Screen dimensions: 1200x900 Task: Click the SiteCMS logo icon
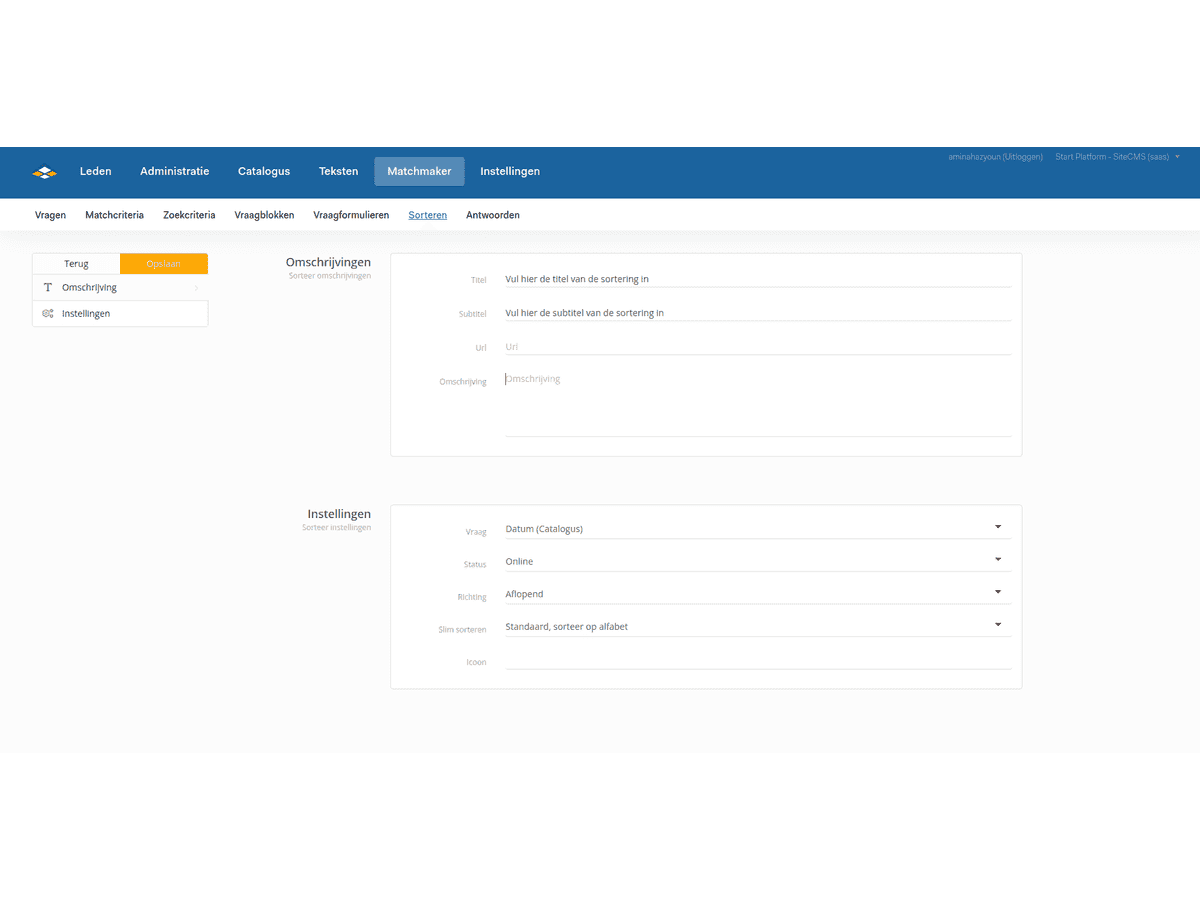pos(45,171)
